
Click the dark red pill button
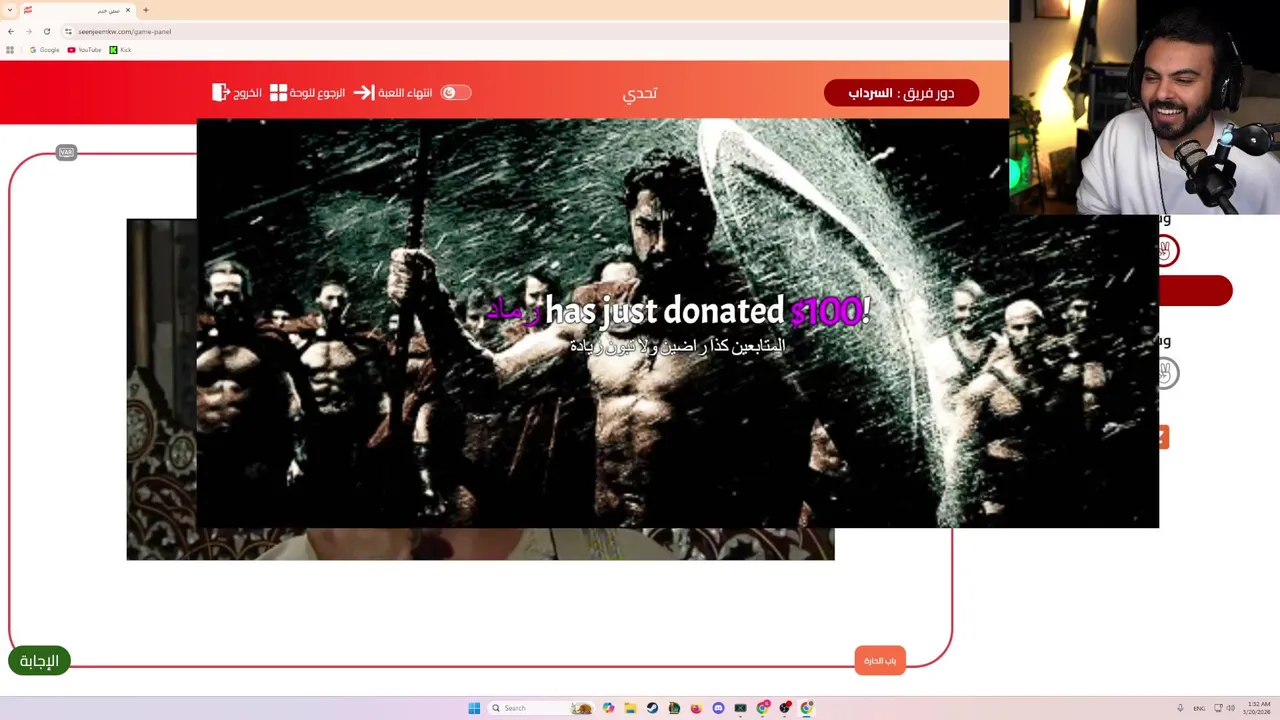[x=1195, y=291]
